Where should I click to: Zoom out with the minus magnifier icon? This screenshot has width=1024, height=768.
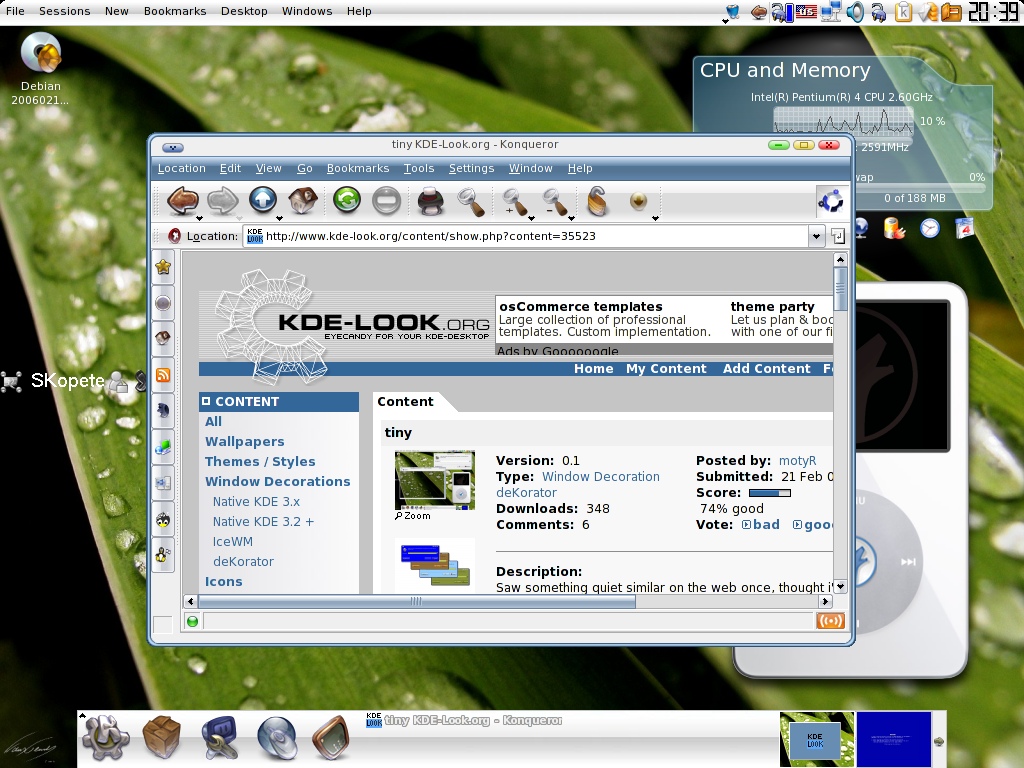pyautogui.click(x=555, y=201)
